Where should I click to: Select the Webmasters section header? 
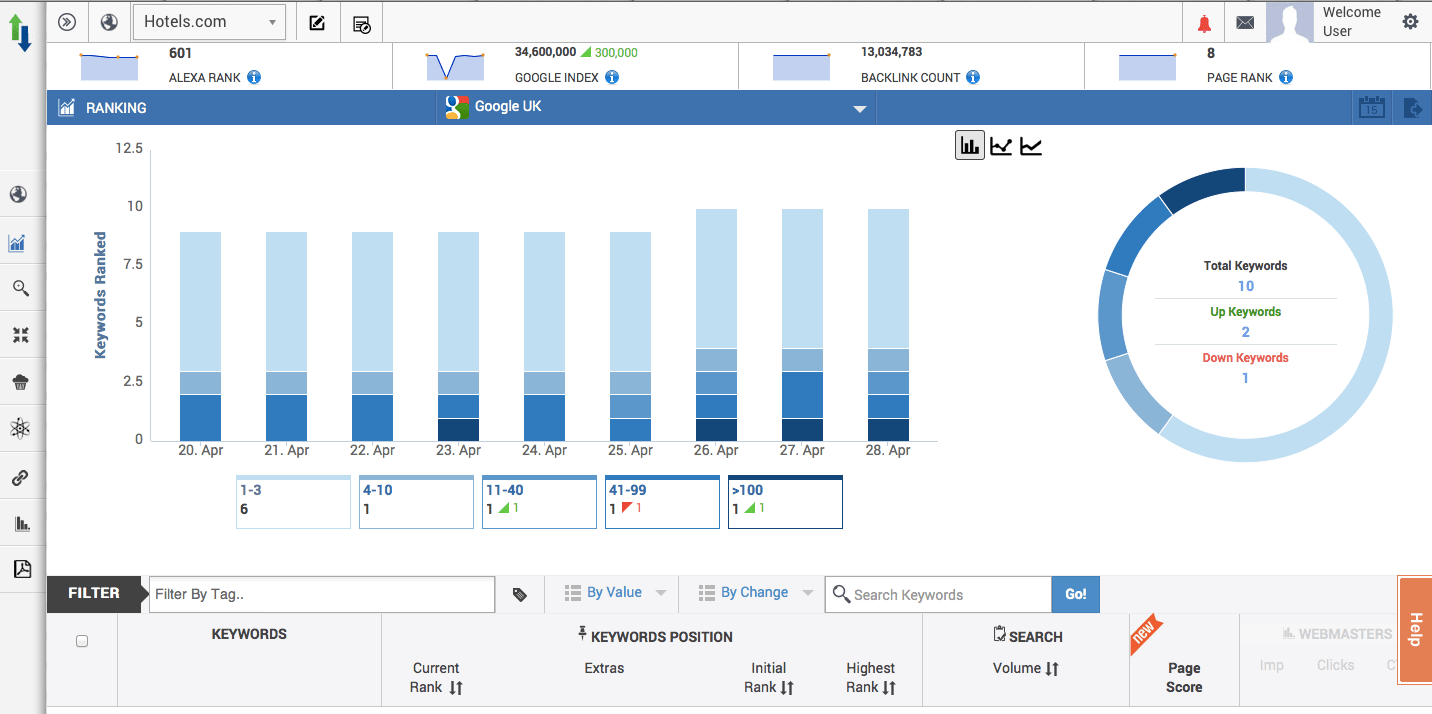pyautogui.click(x=1337, y=633)
